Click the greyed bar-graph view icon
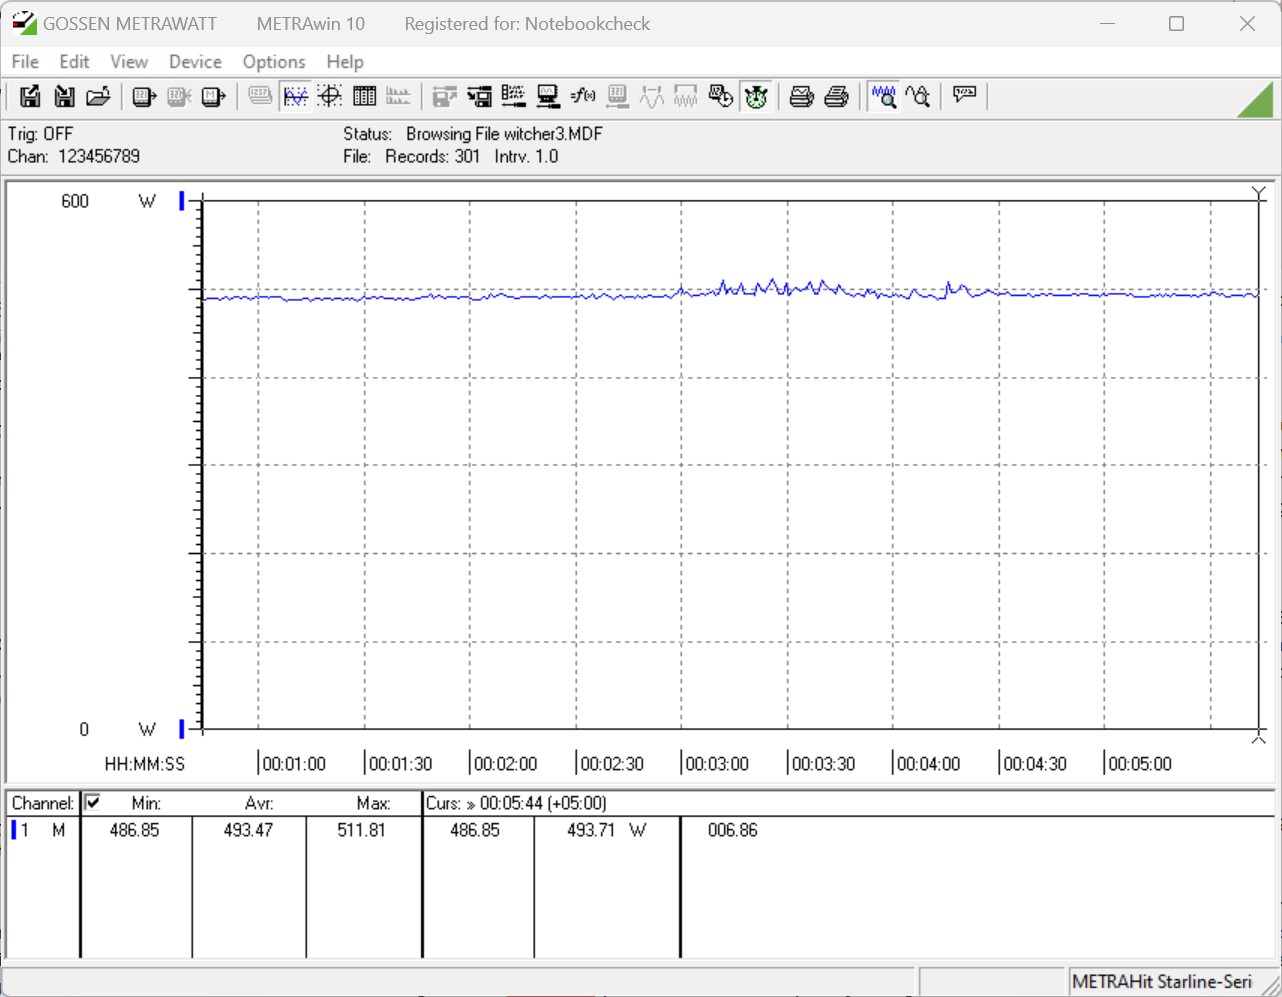 click(x=398, y=96)
